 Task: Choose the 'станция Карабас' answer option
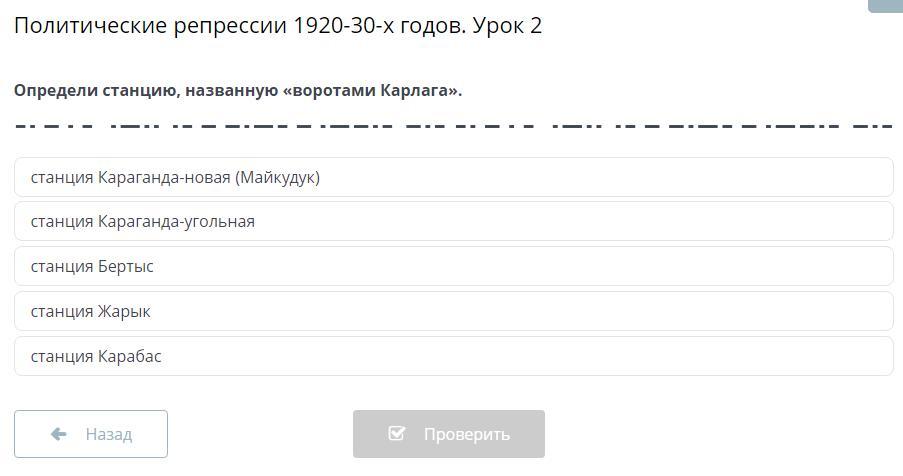pyautogui.click(x=96, y=356)
